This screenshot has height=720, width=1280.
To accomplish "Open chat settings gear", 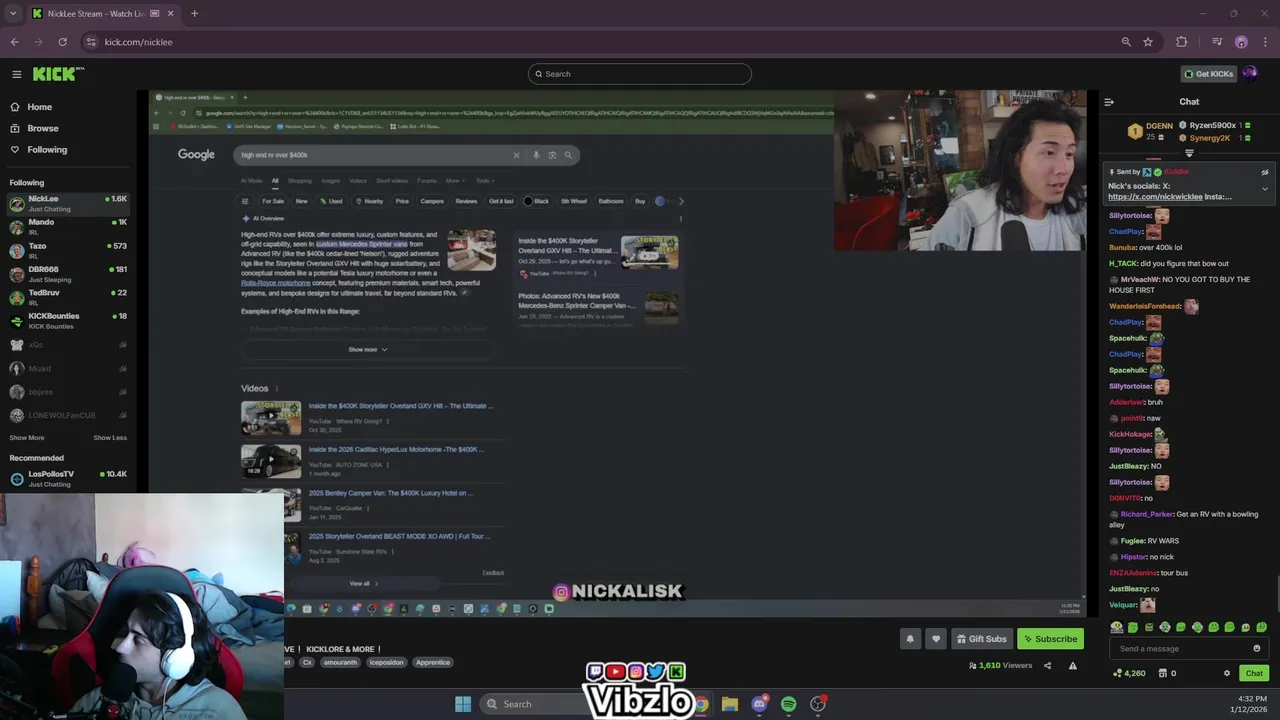I will tap(1227, 674).
